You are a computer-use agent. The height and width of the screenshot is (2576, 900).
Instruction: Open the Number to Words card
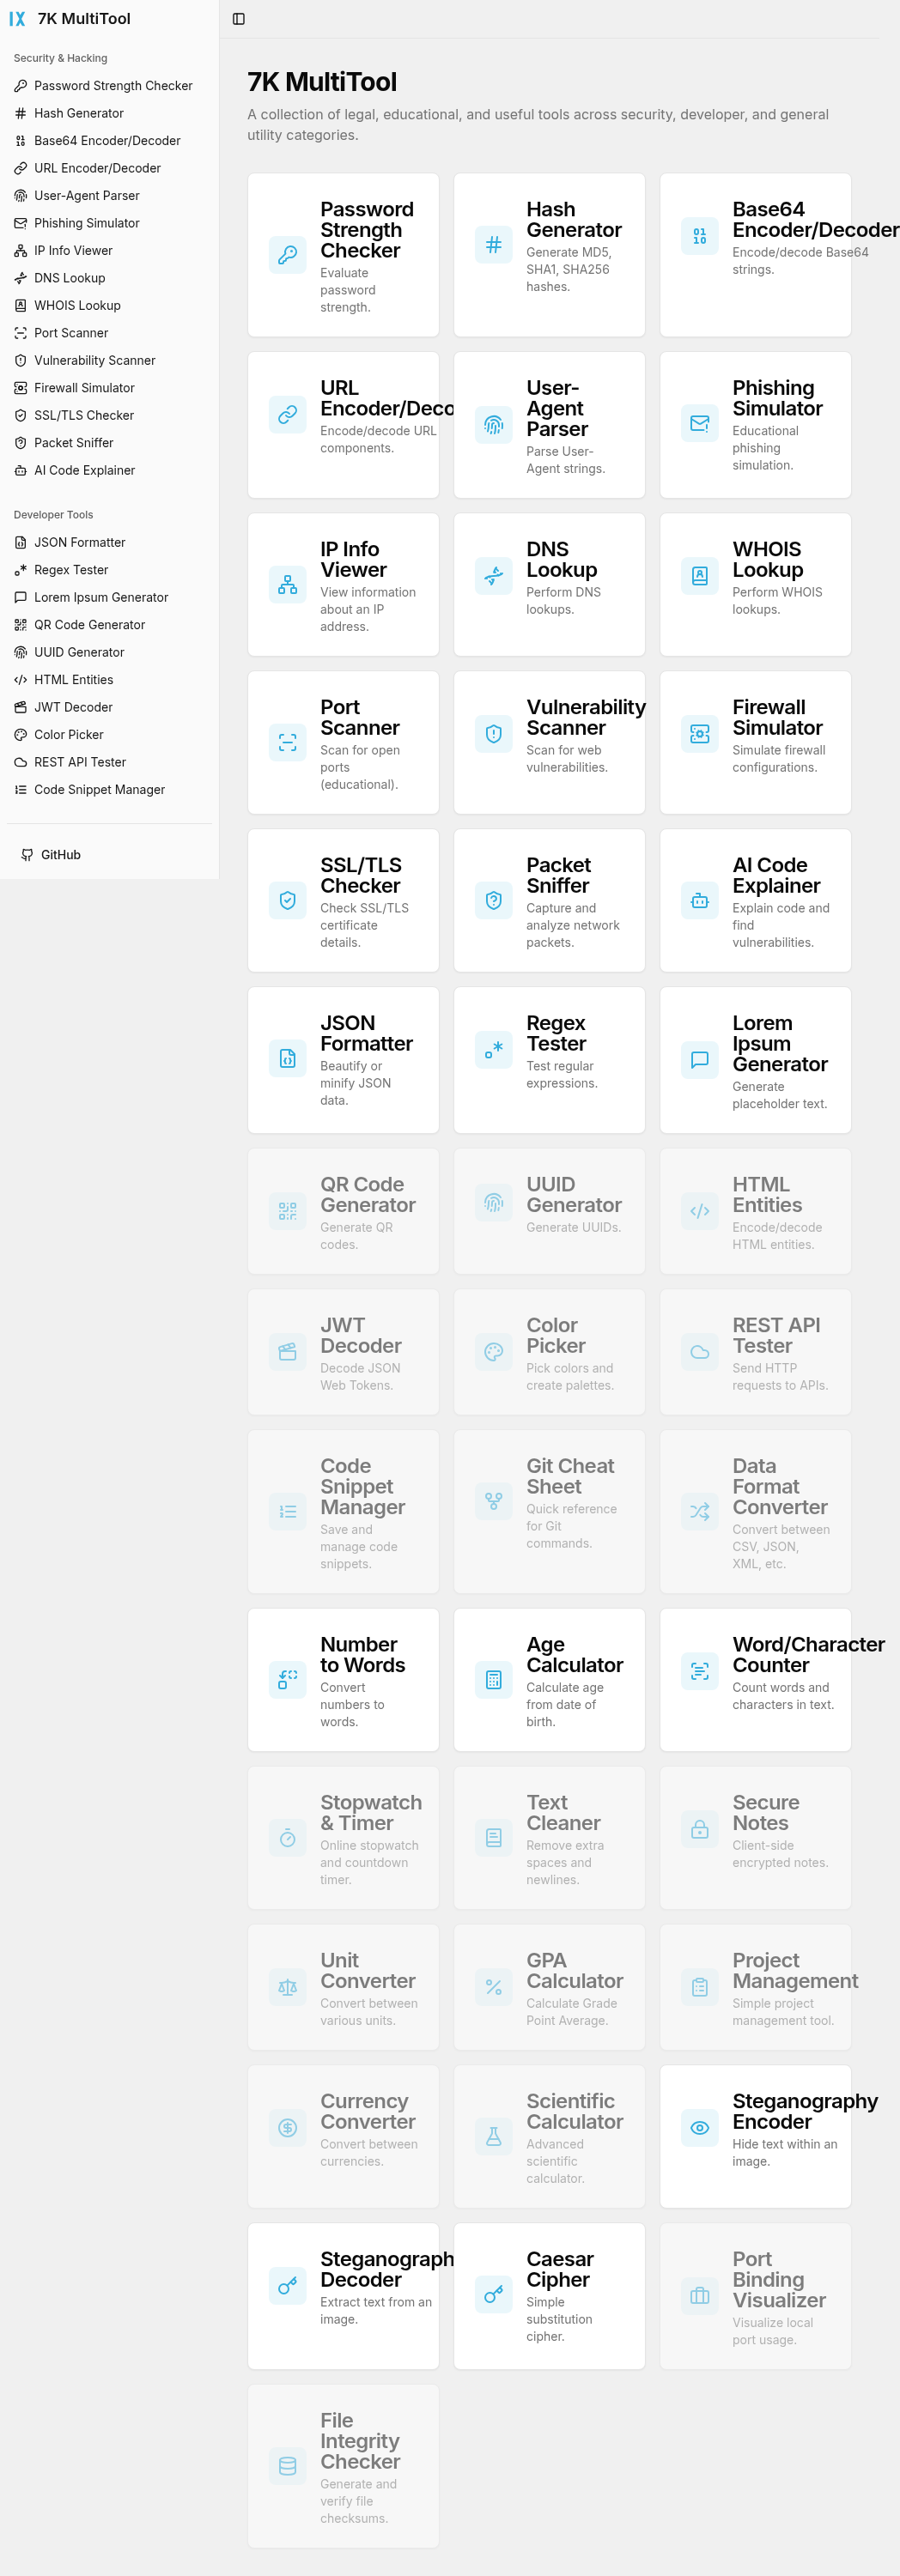[x=343, y=1680]
